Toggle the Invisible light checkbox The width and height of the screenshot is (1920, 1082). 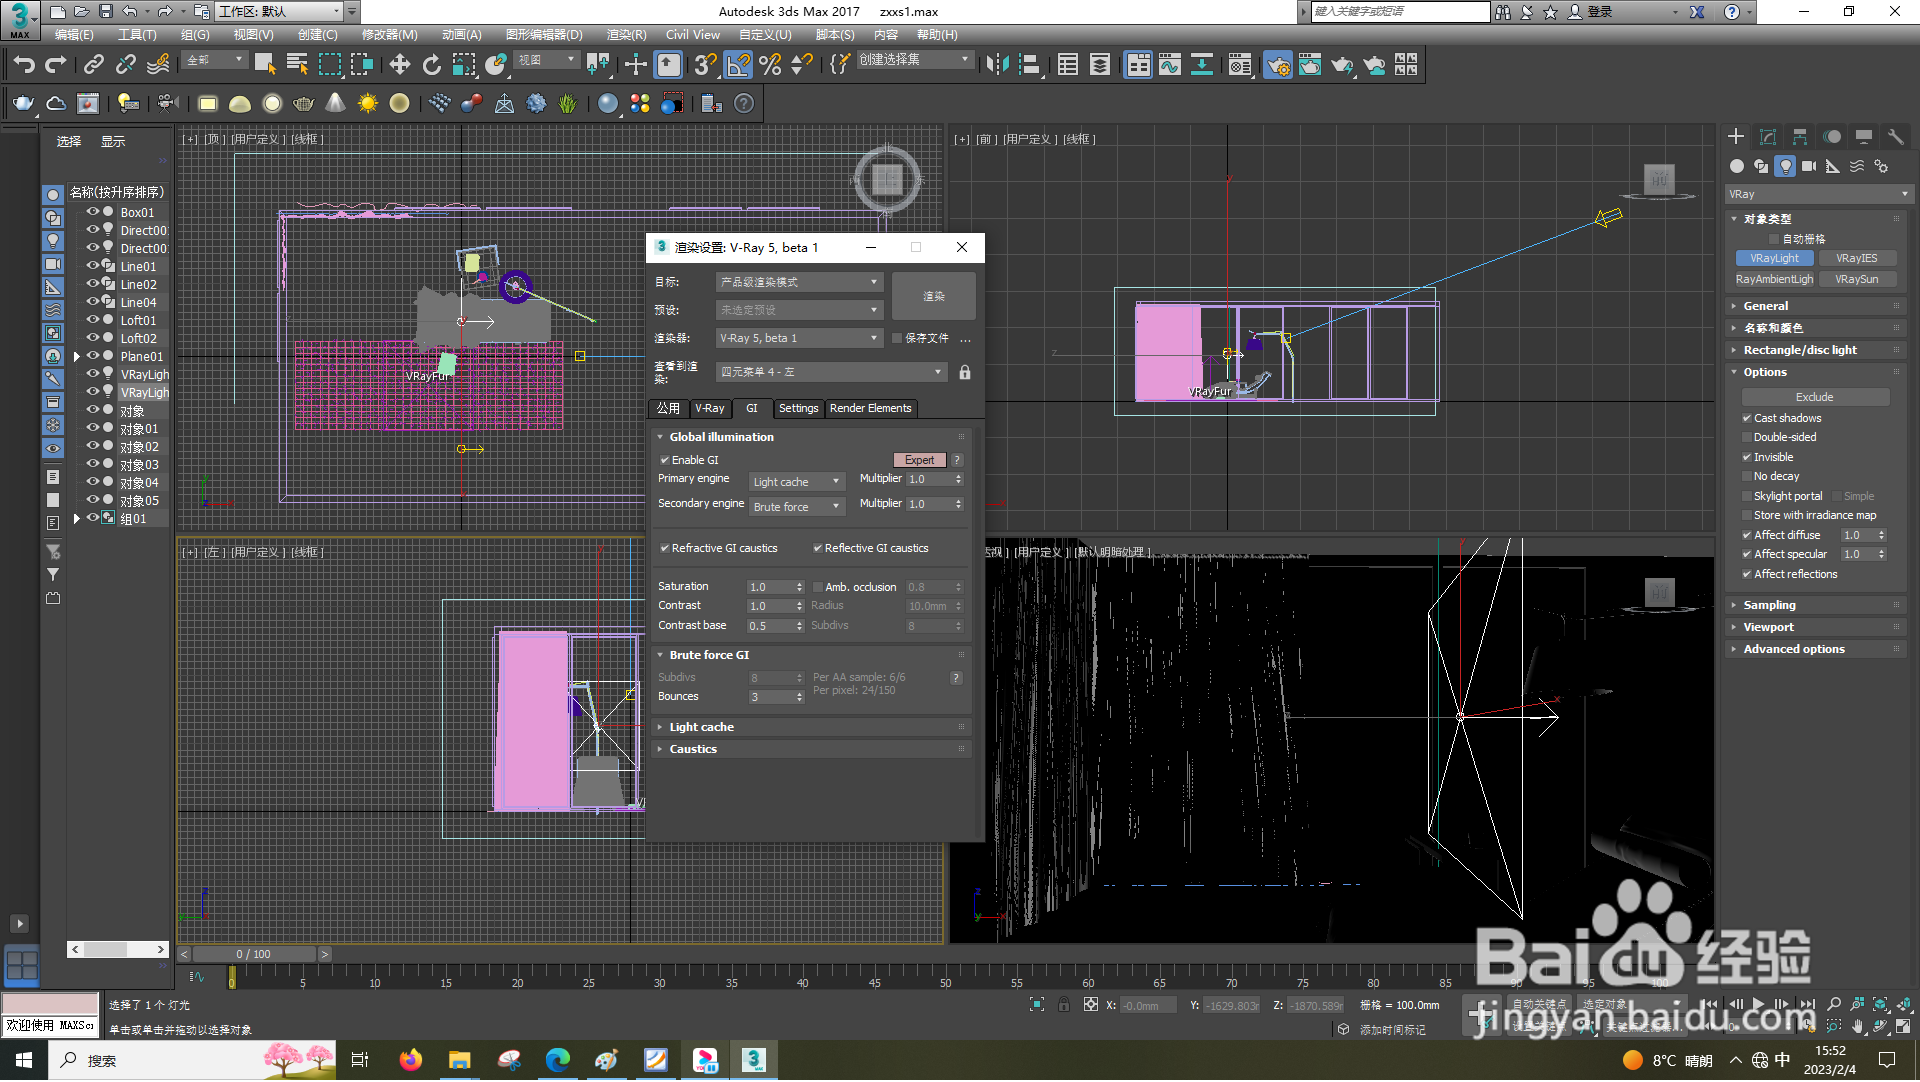(1747, 457)
